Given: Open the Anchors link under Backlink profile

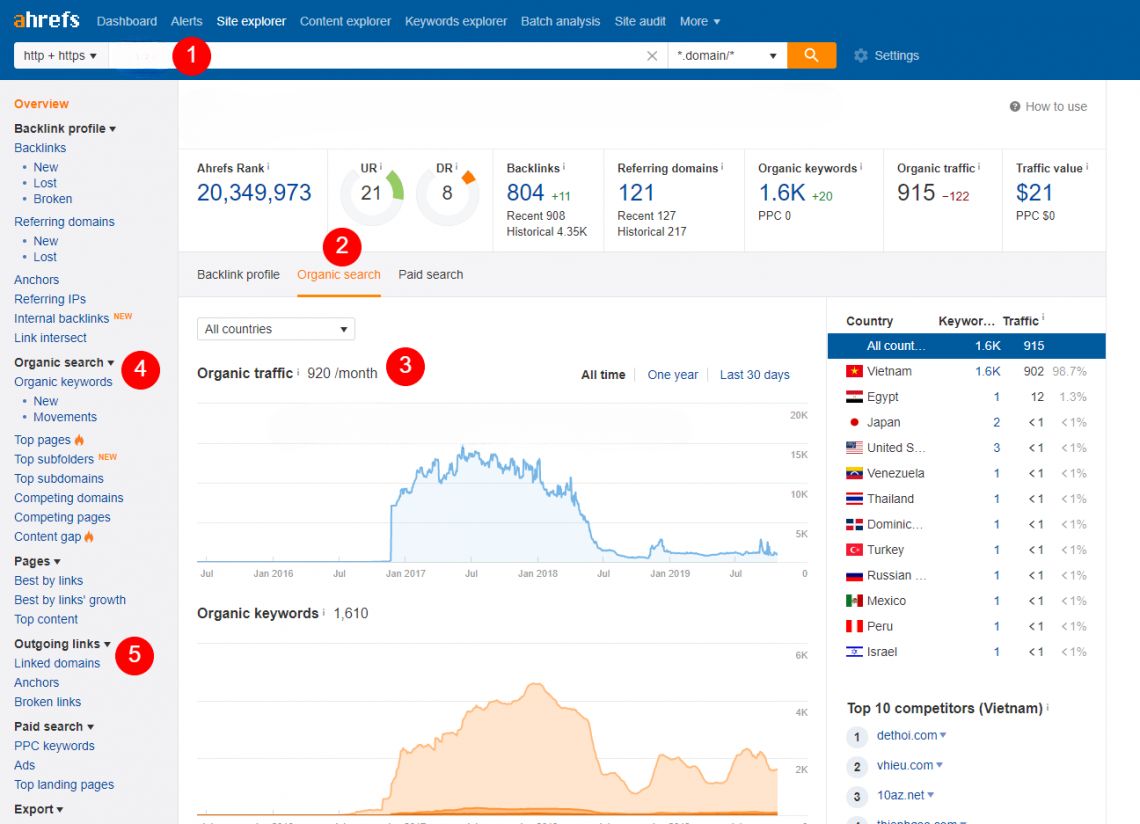Looking at the screenshot, I should (36, 279).
